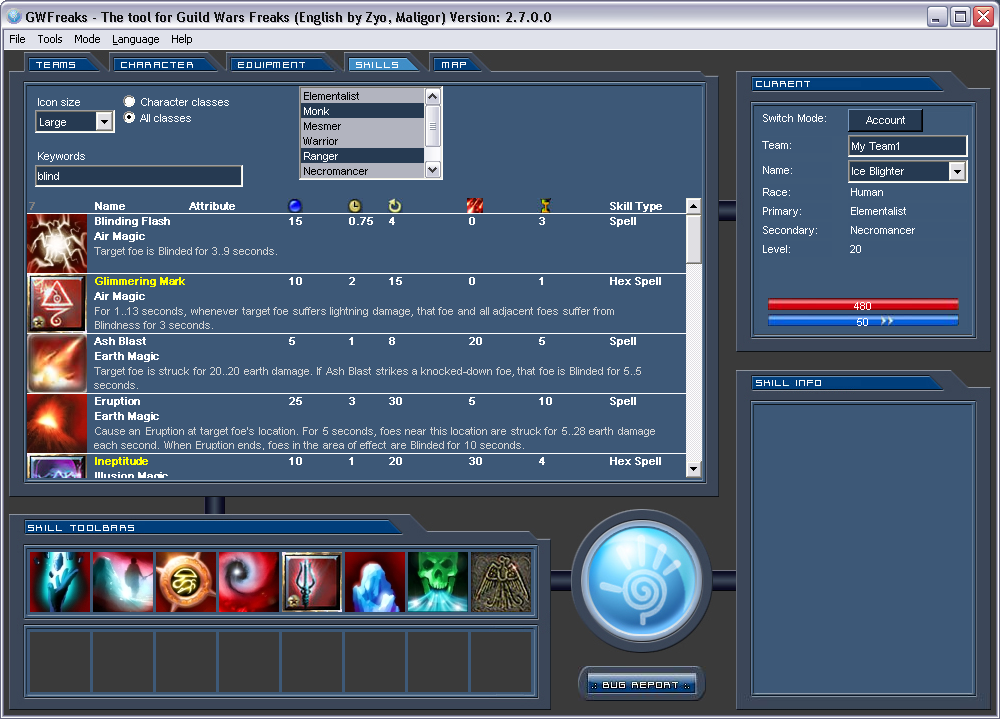The width and height of the screenshot is (1000, 719).
Task: Click the Eruption skill icon
Action: (57, 424)
